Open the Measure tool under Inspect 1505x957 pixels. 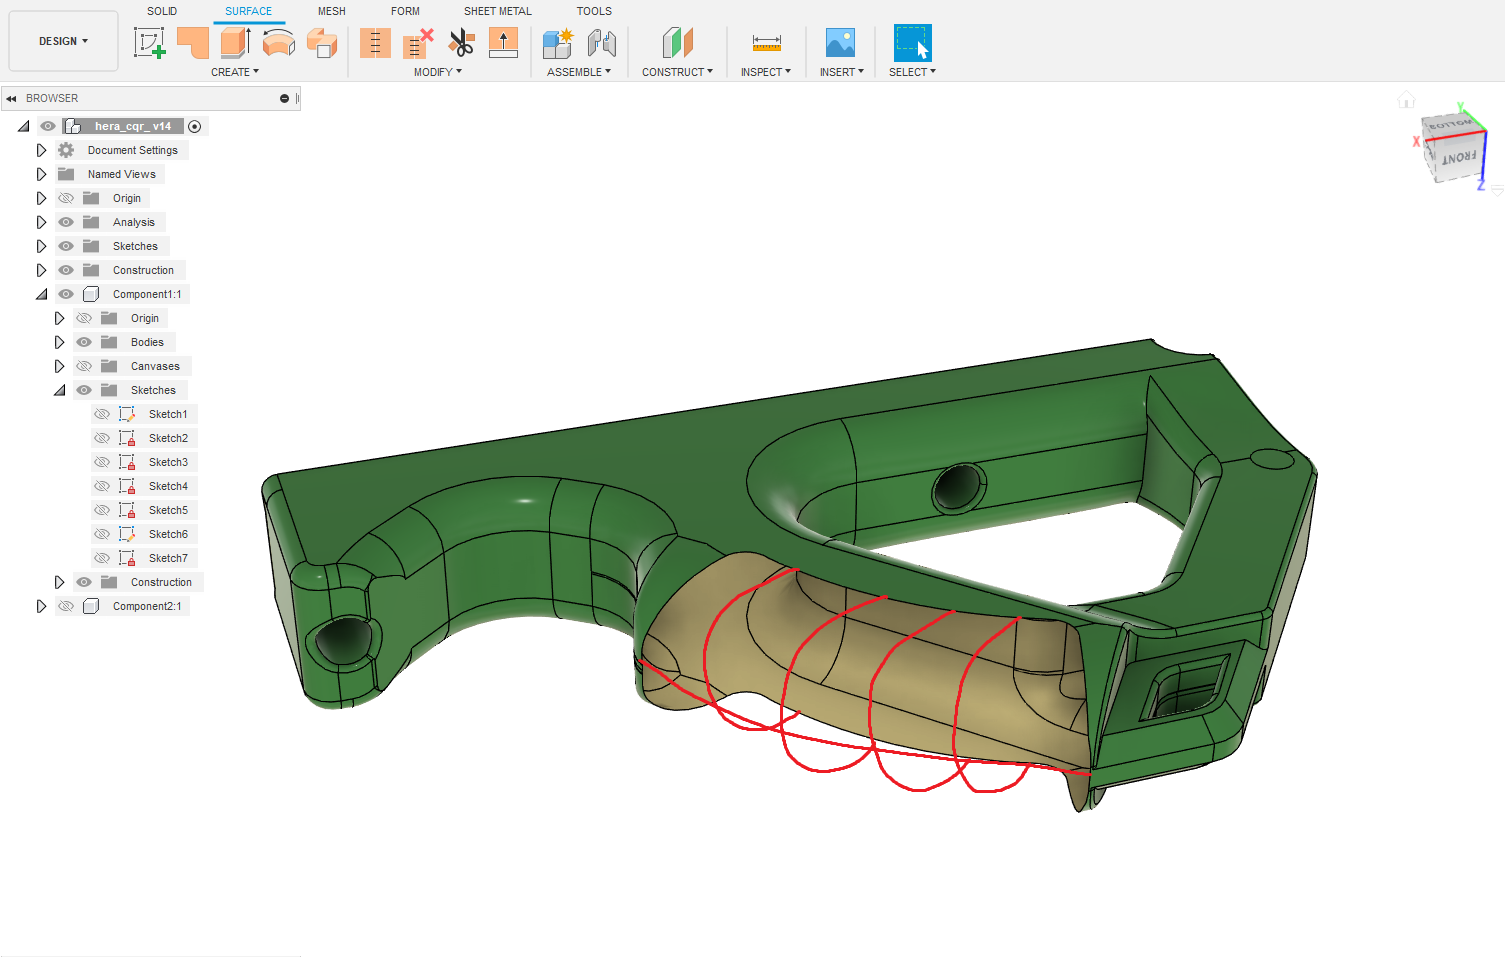click(x=766, y=43)
